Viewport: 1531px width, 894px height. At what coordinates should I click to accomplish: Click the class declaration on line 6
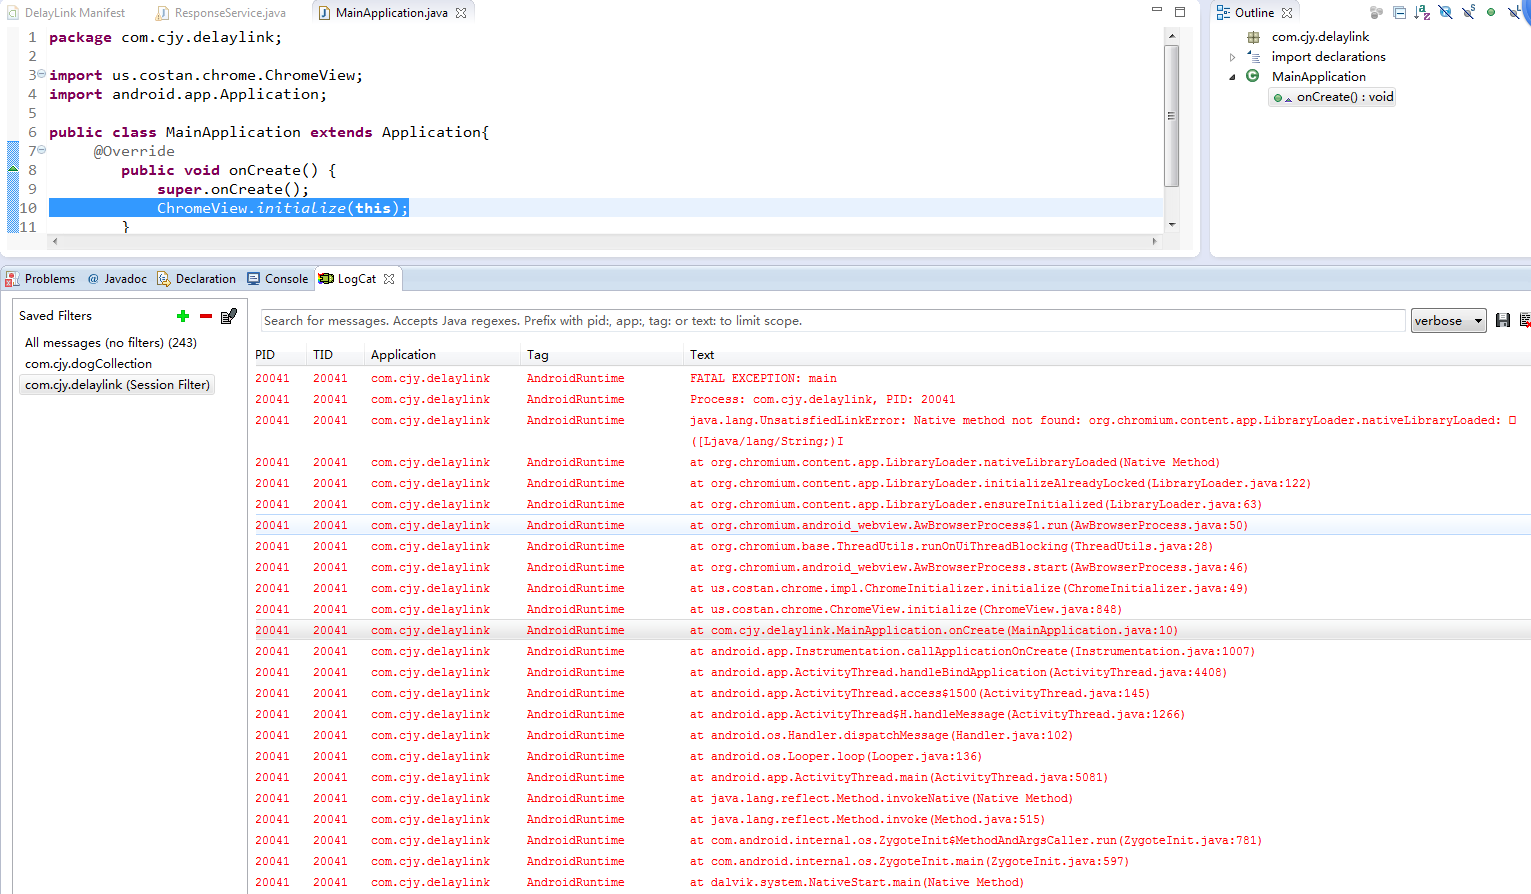tap(269, 132)
